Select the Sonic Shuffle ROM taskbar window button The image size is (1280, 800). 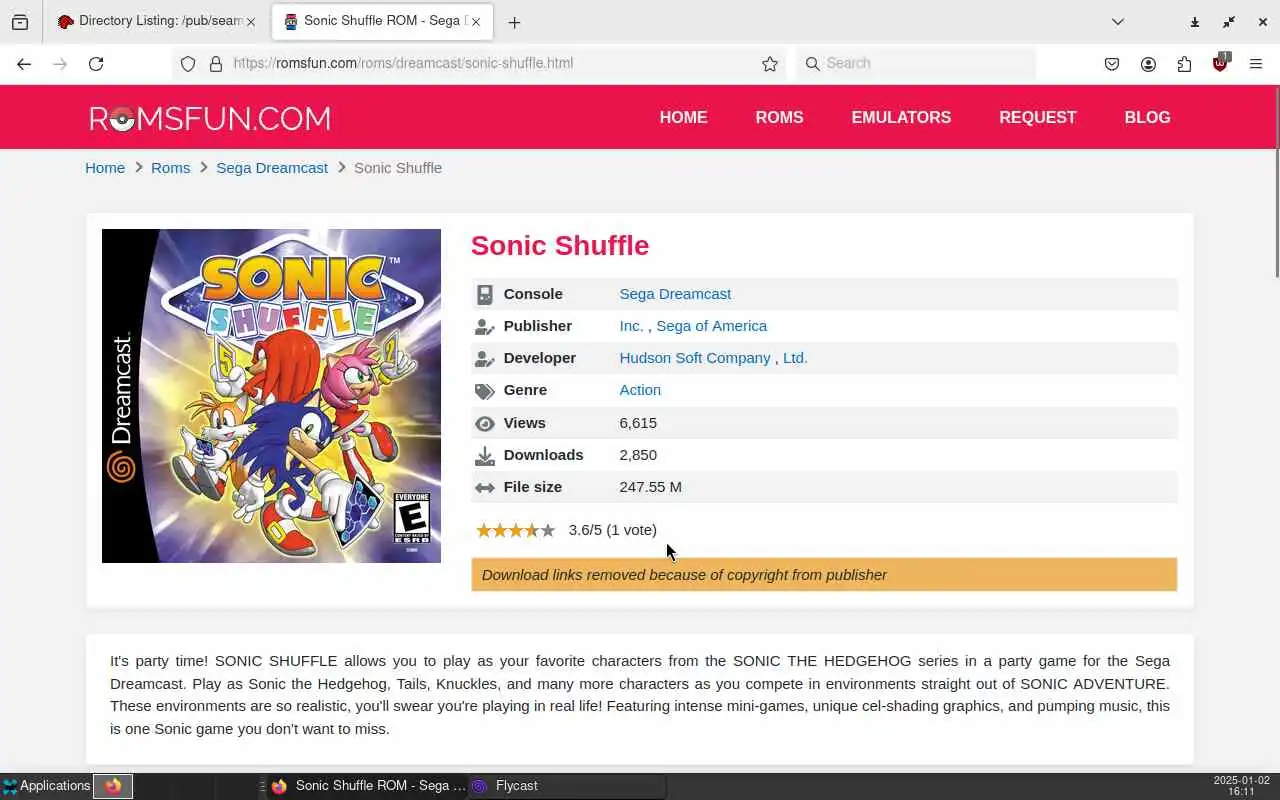(x=366, y=786)
